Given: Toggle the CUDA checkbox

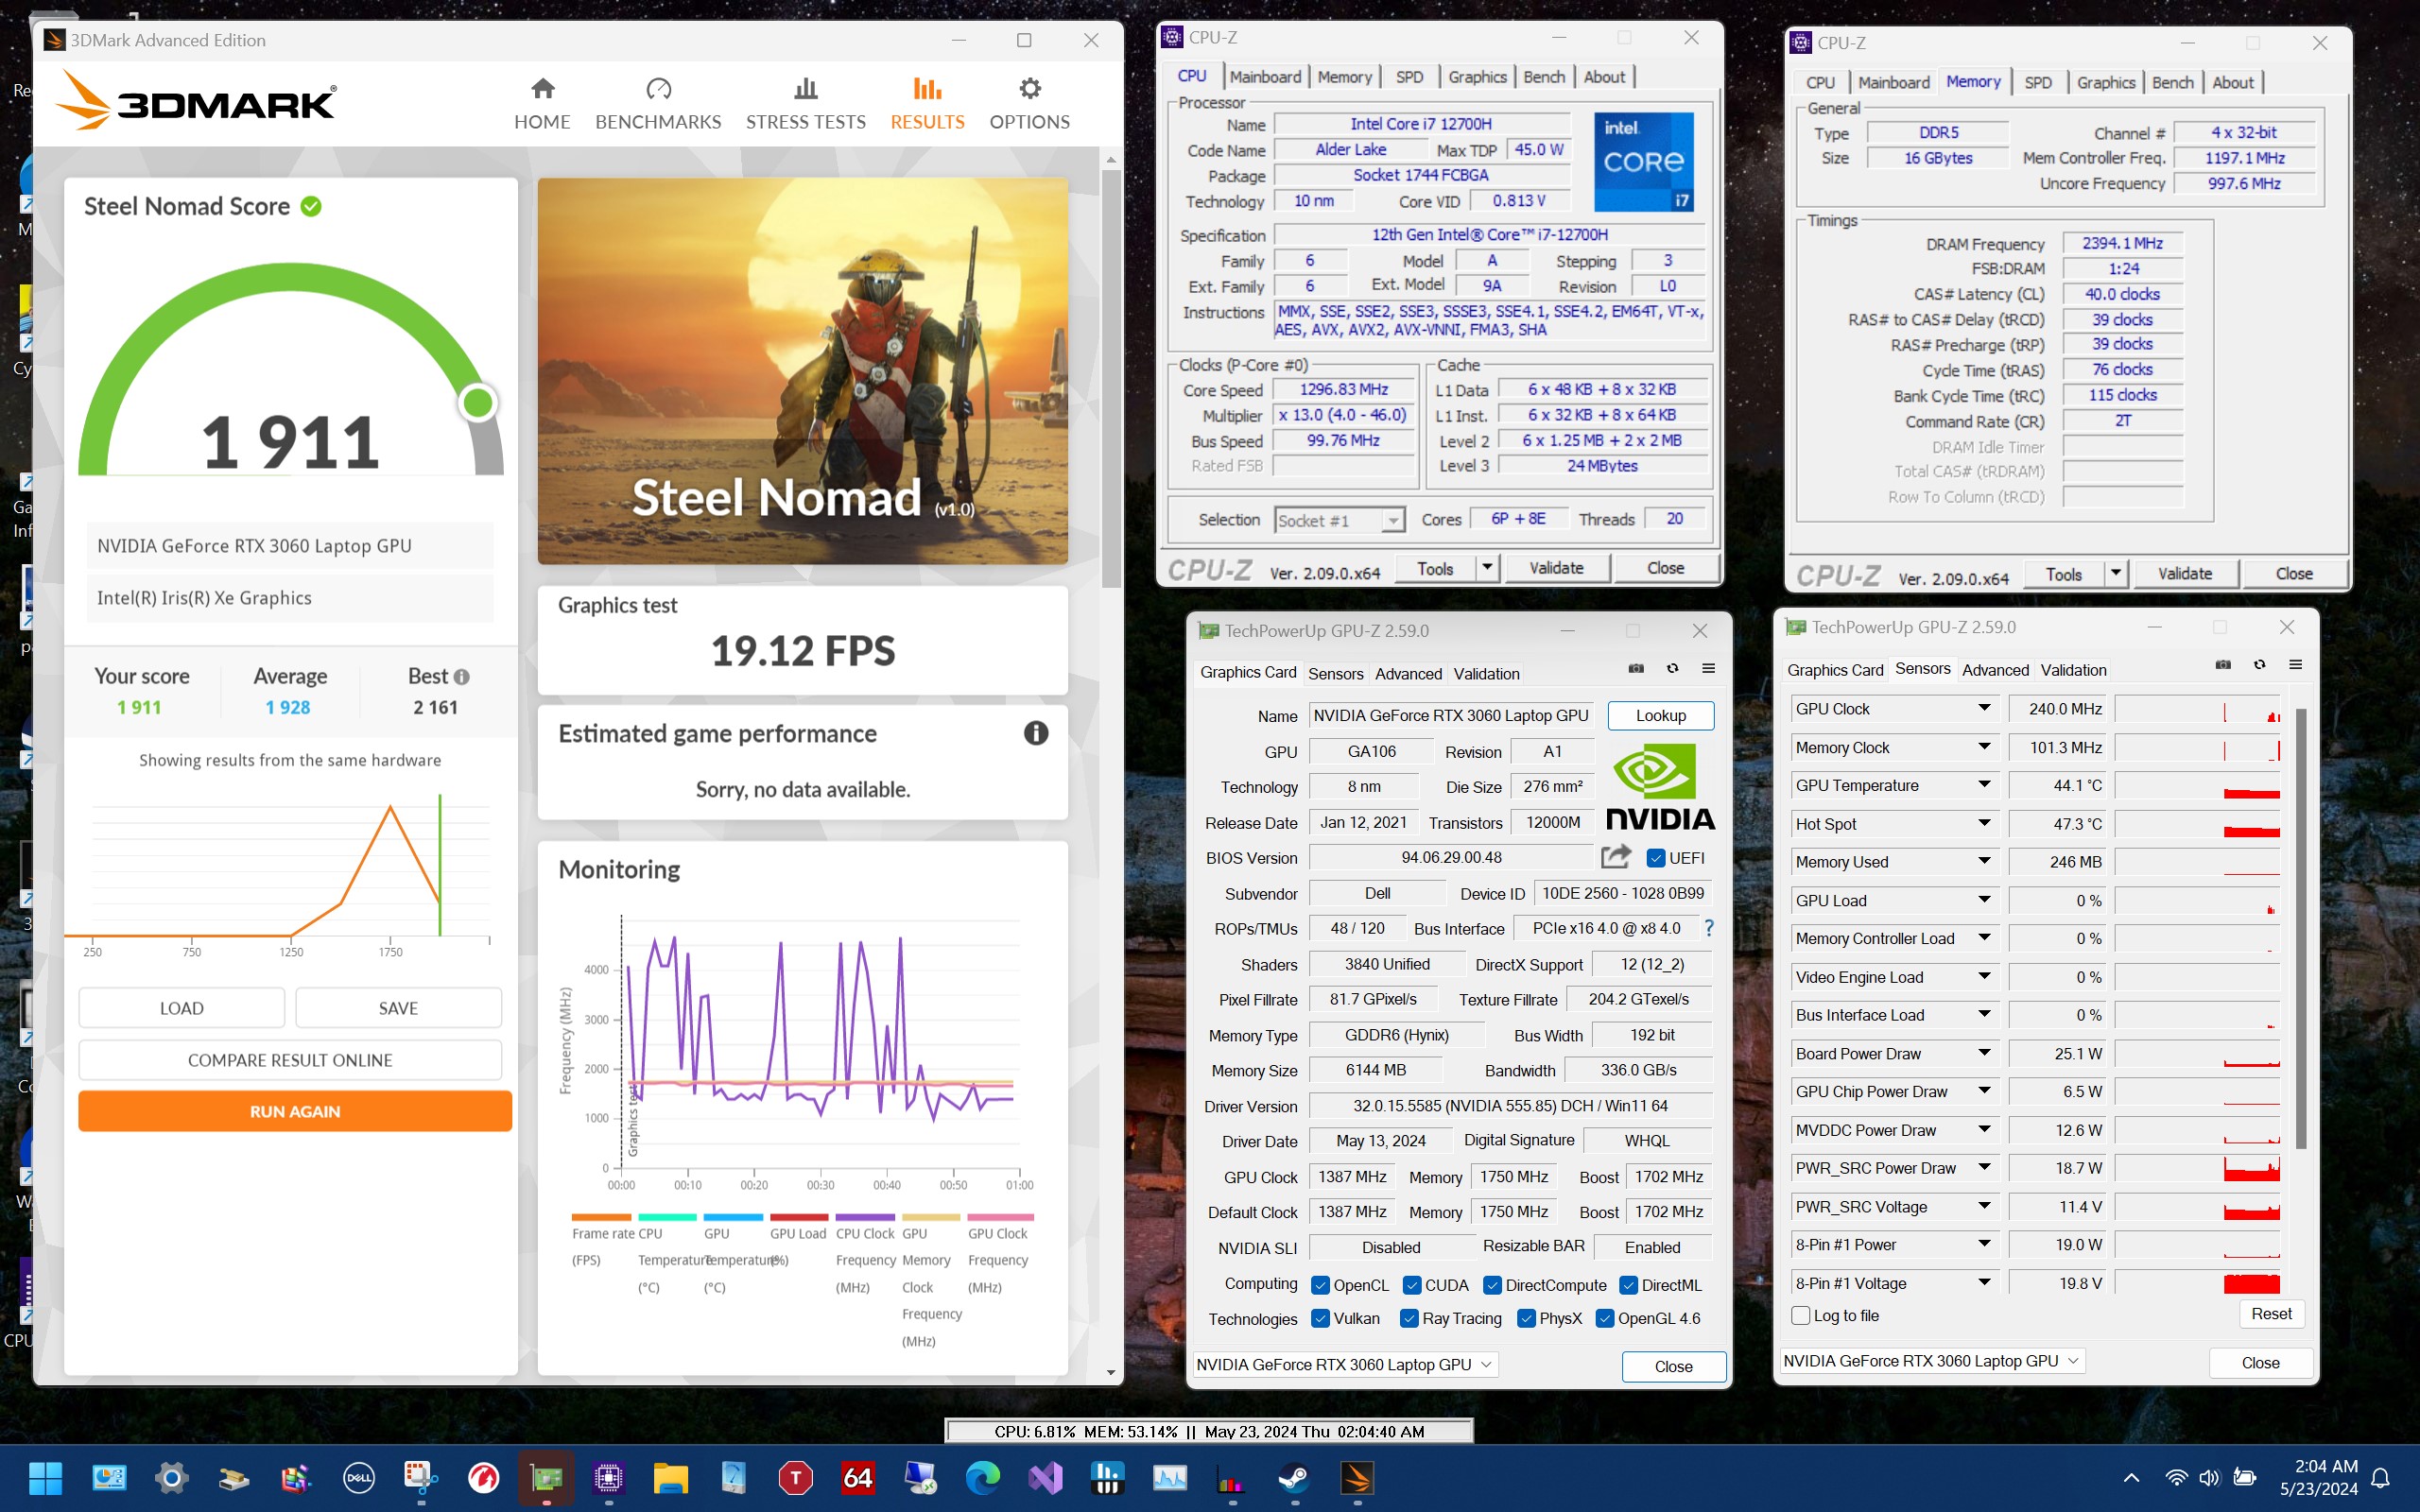Looking at the screenshot, I should tap(1412, 1285).
